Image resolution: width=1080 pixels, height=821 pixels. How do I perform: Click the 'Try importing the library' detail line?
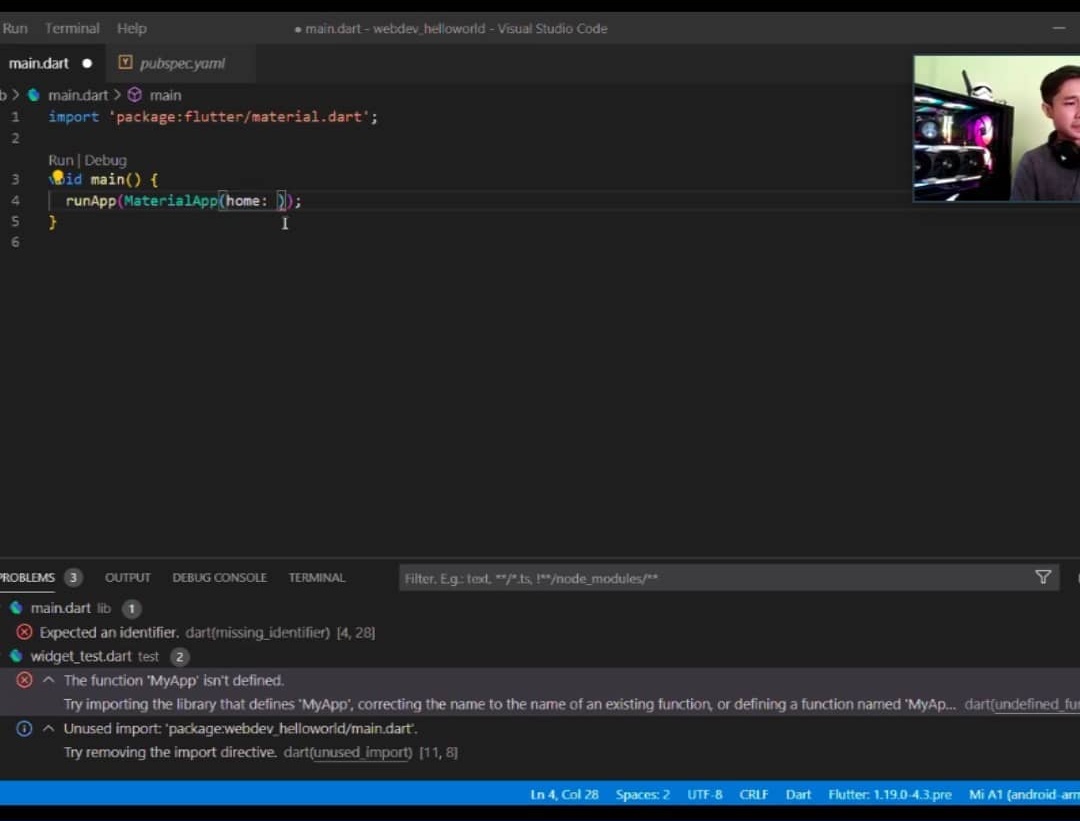click(510, 704)
